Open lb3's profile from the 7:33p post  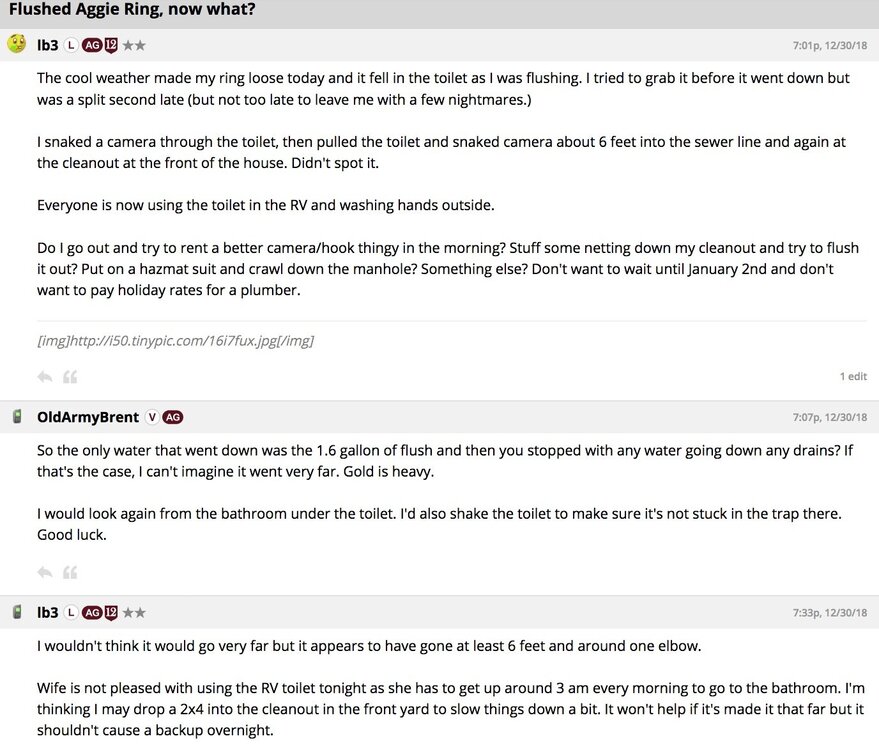(48, 612)
